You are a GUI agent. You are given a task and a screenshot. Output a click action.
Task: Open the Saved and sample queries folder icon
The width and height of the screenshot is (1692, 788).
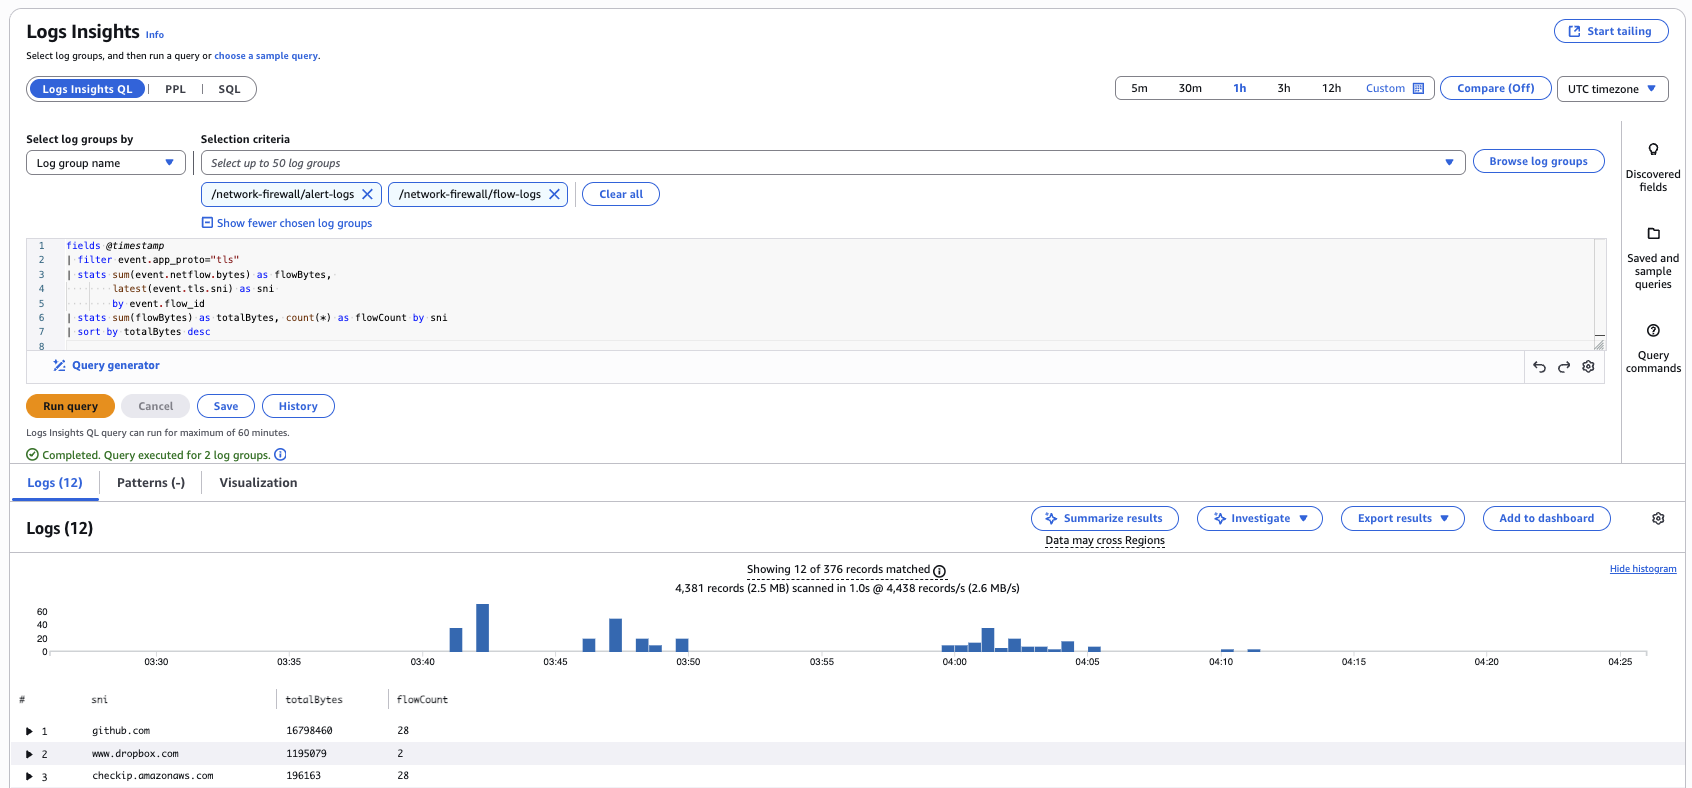1653,233
